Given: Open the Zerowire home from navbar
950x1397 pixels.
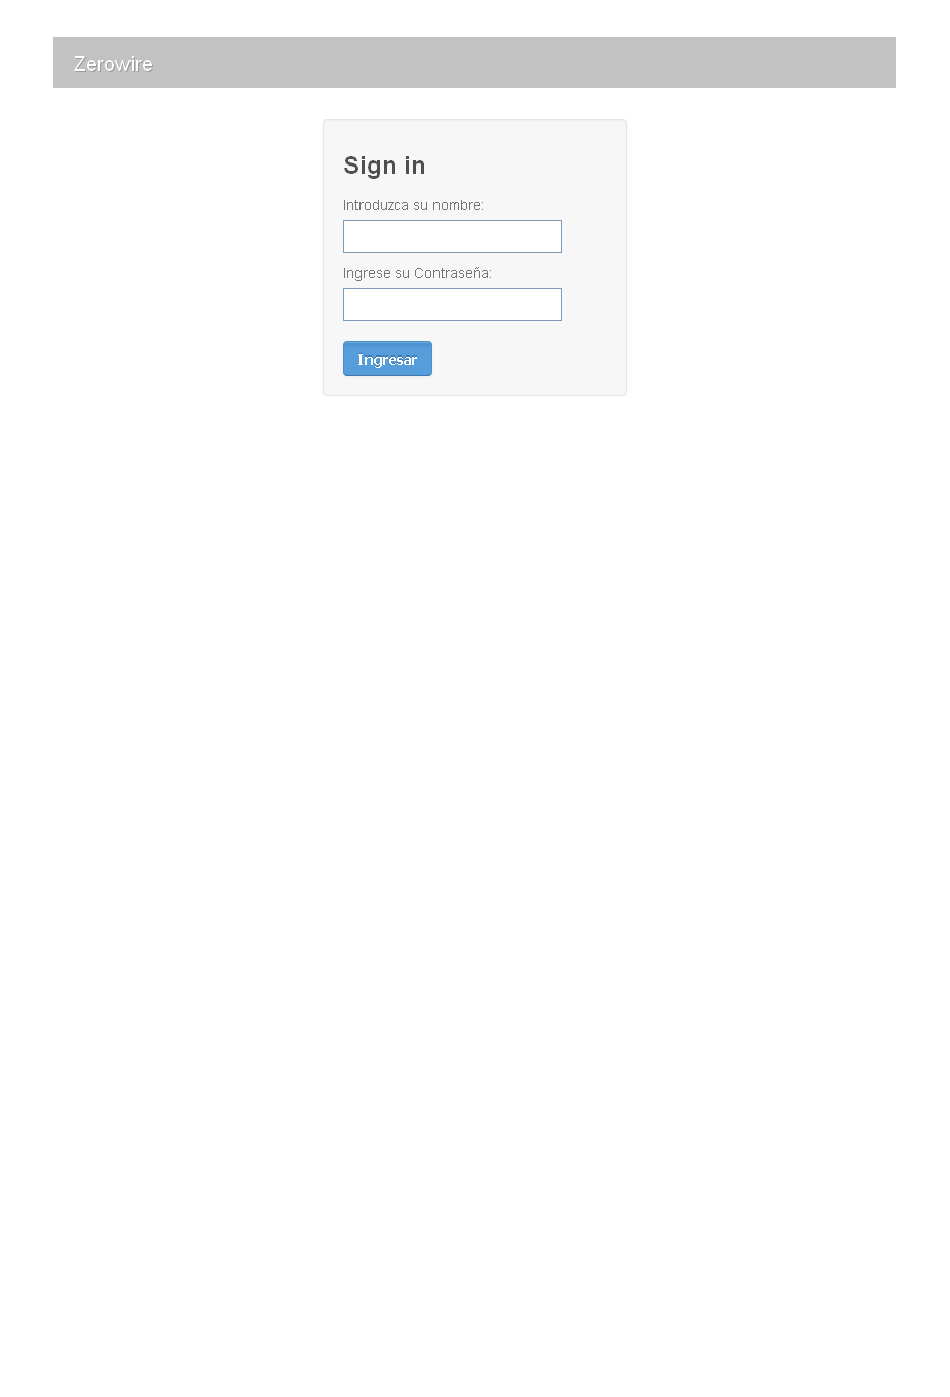Looking at the screenshot, I should tap(113, 64).
